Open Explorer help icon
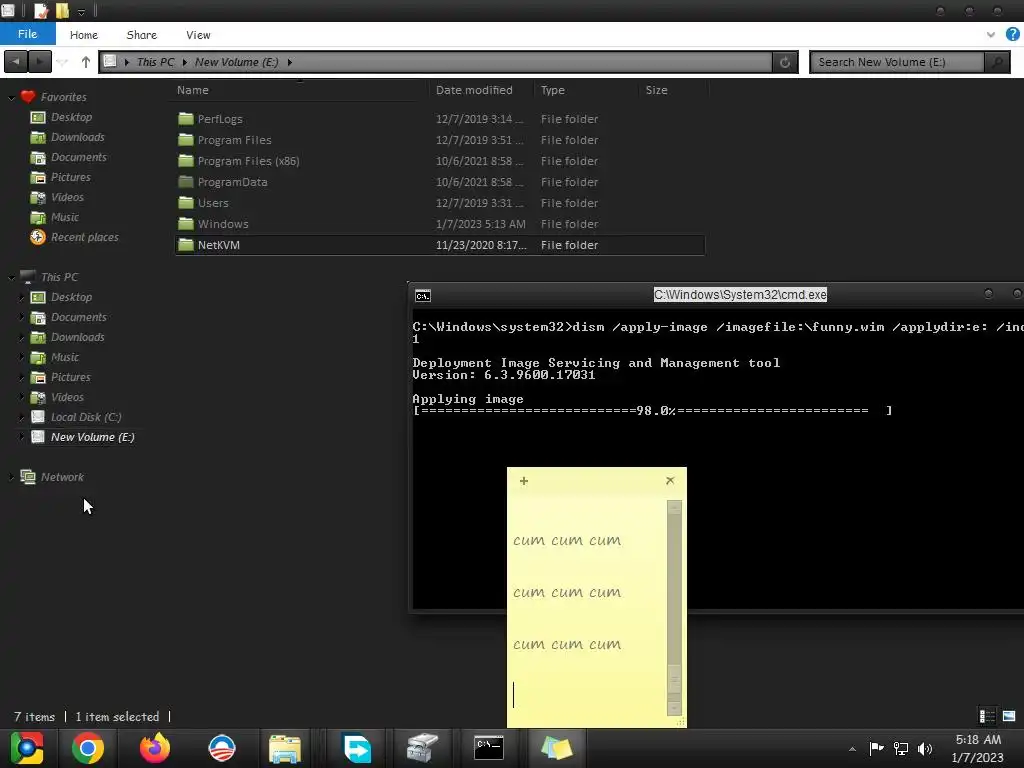The width and height of the screenshot is (1024, 768). coord(1012,35)
